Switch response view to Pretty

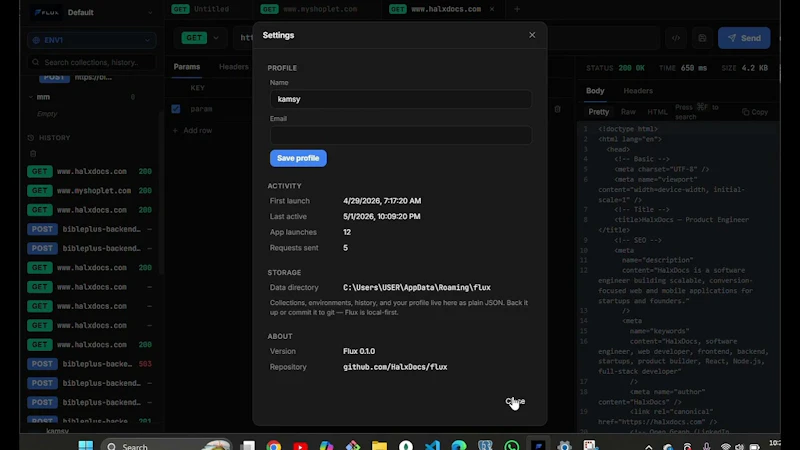pos(599,112)
